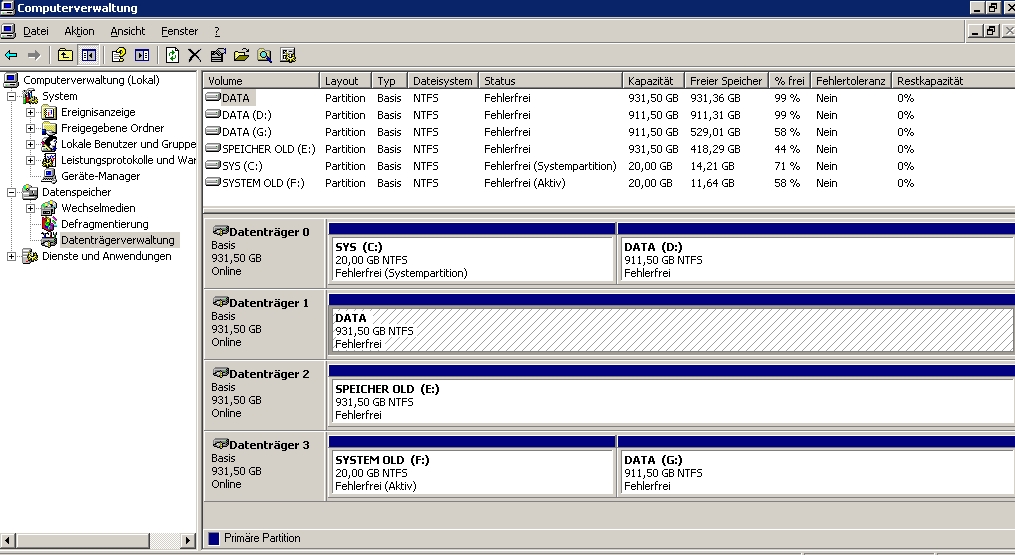Expand Lokale Benutzer und Gruppen node
Screen dimensions: 1015x555
point(30,144)
